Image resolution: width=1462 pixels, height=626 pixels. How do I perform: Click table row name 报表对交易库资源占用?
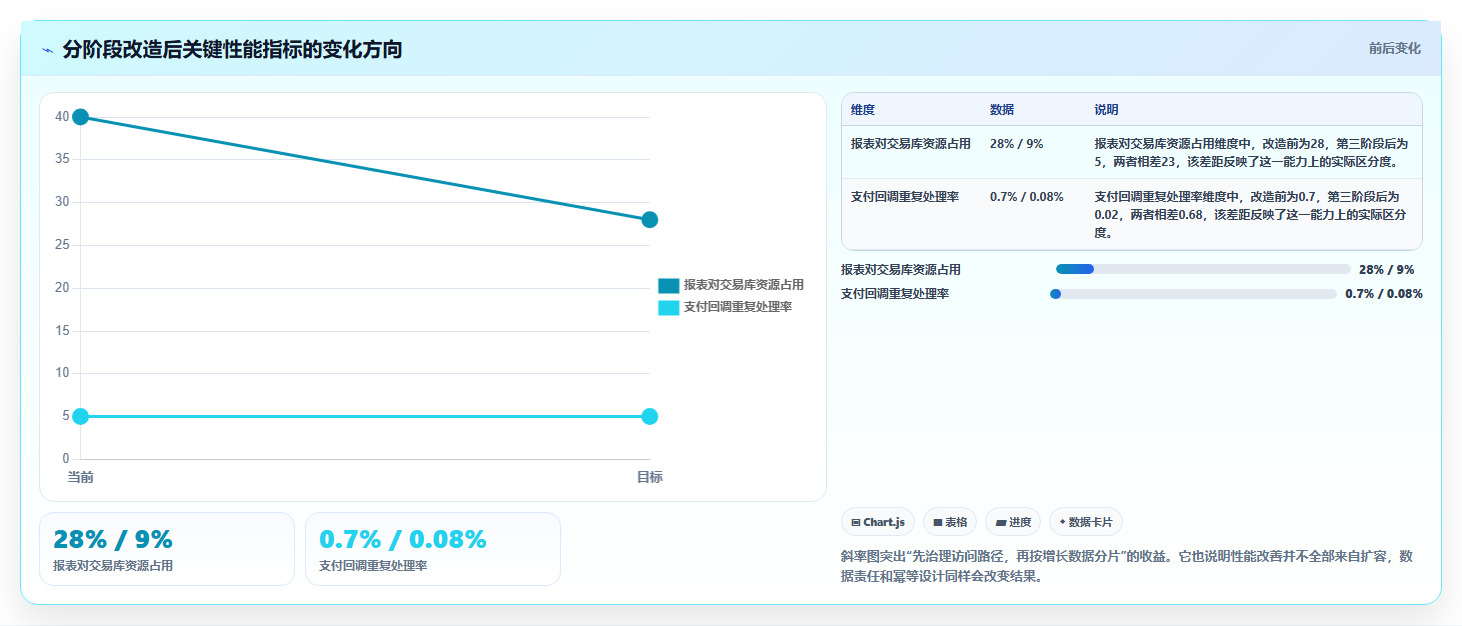pyautogui.click(x=911, y=144)
